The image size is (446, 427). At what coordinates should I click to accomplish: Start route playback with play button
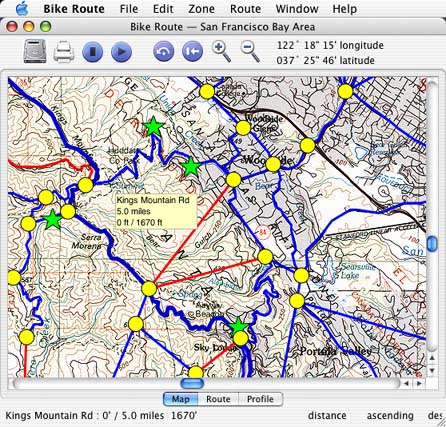point(121,52)
